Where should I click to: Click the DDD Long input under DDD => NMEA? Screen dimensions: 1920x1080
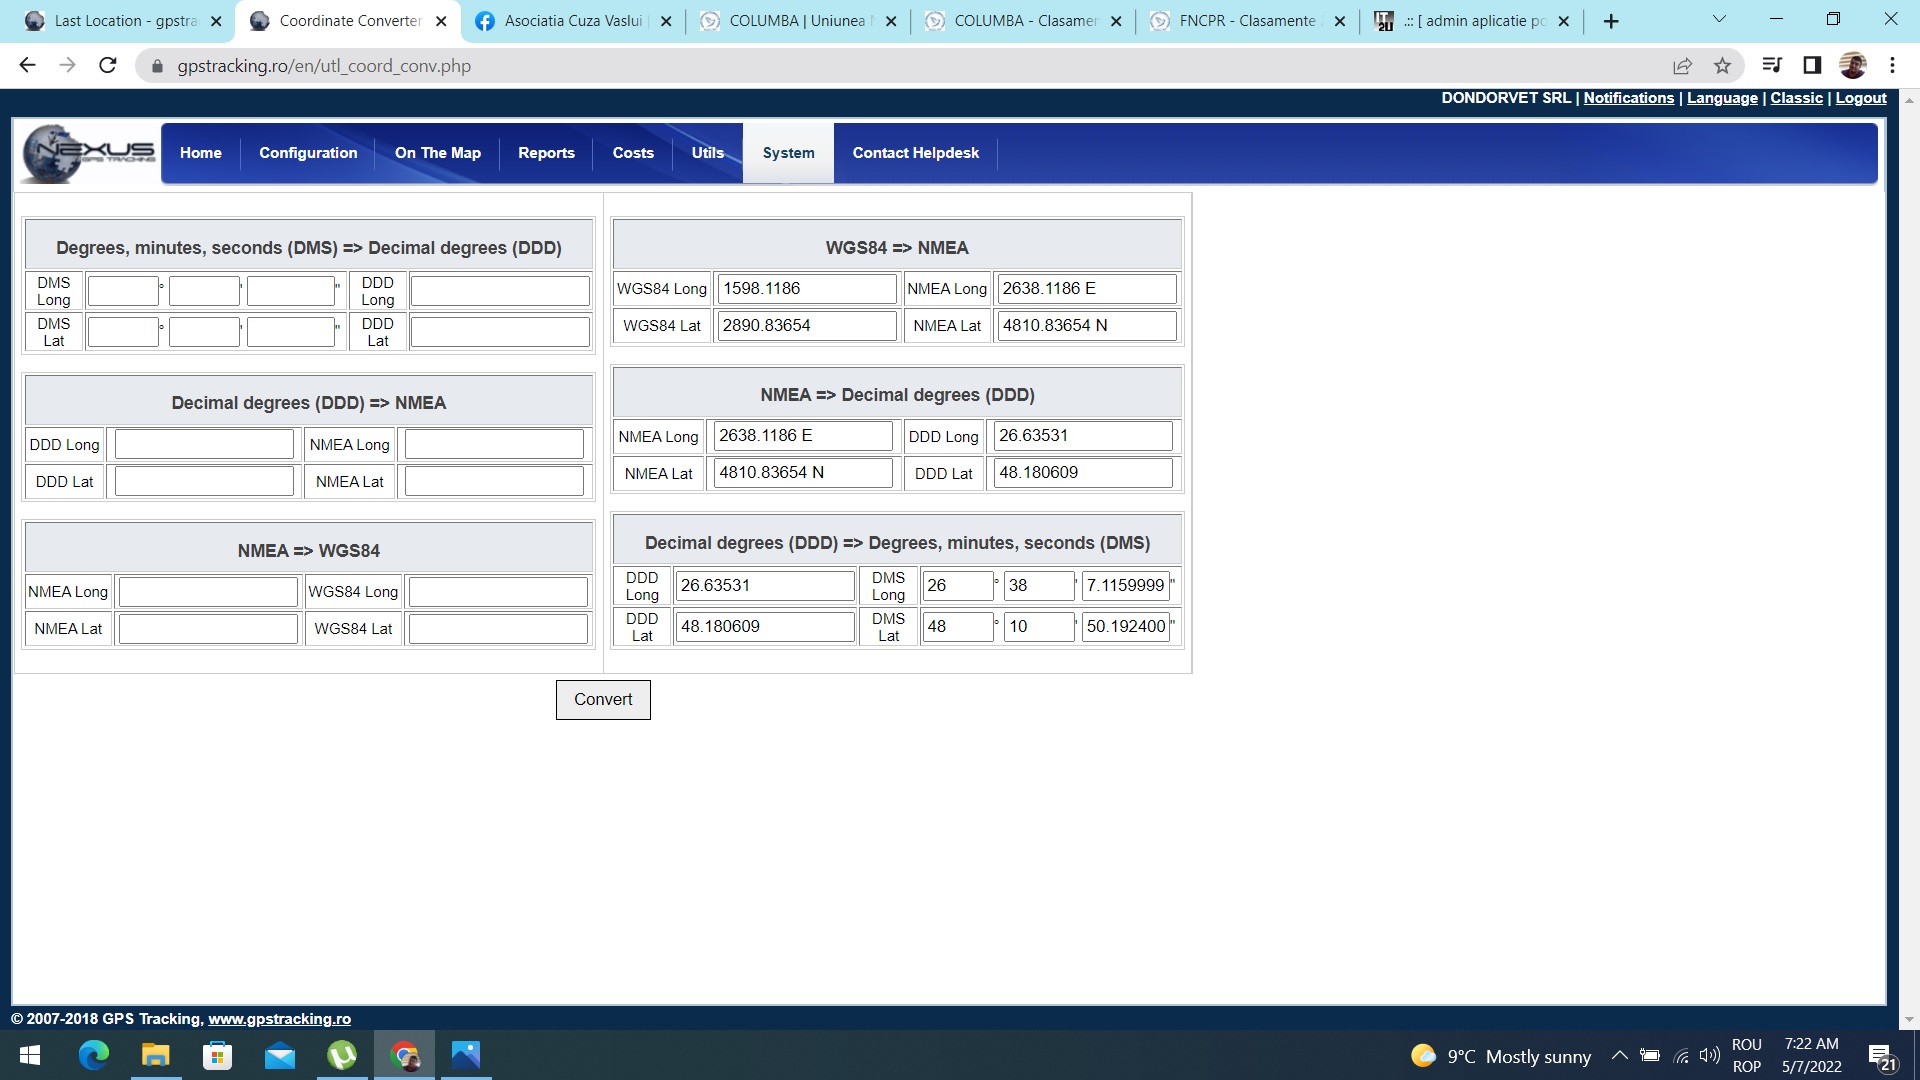204,444
